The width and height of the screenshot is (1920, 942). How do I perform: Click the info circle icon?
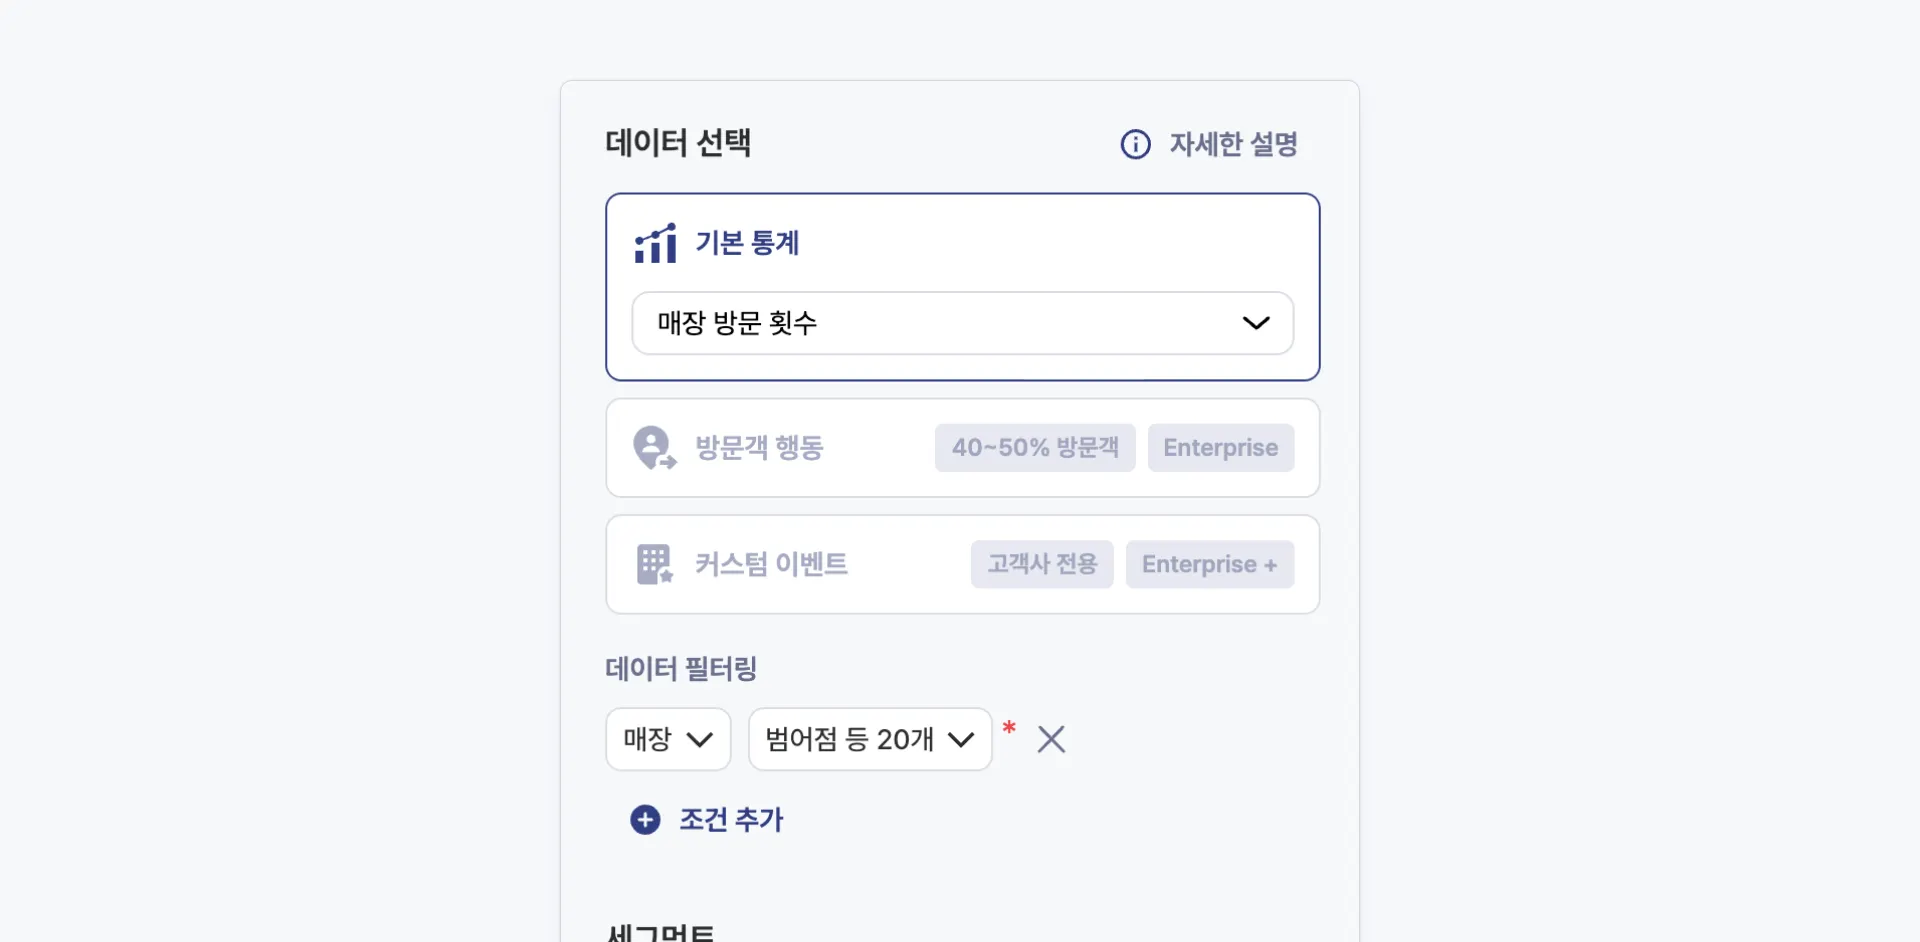(x=1135, y=144)
